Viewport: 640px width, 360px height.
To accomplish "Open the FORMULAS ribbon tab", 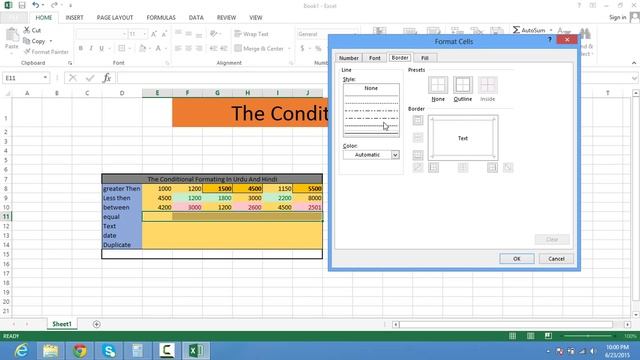I will pos(161,18).
